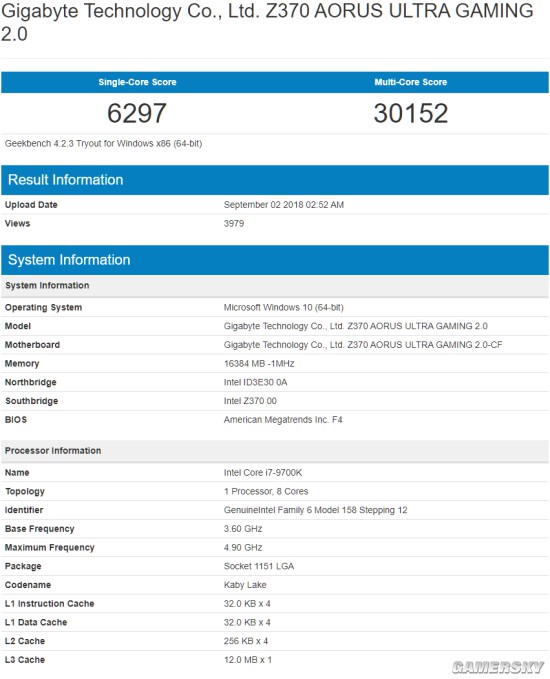
Task: Click the Geekbench 4.2.3 Tryout version text
Action: point(104,143)
